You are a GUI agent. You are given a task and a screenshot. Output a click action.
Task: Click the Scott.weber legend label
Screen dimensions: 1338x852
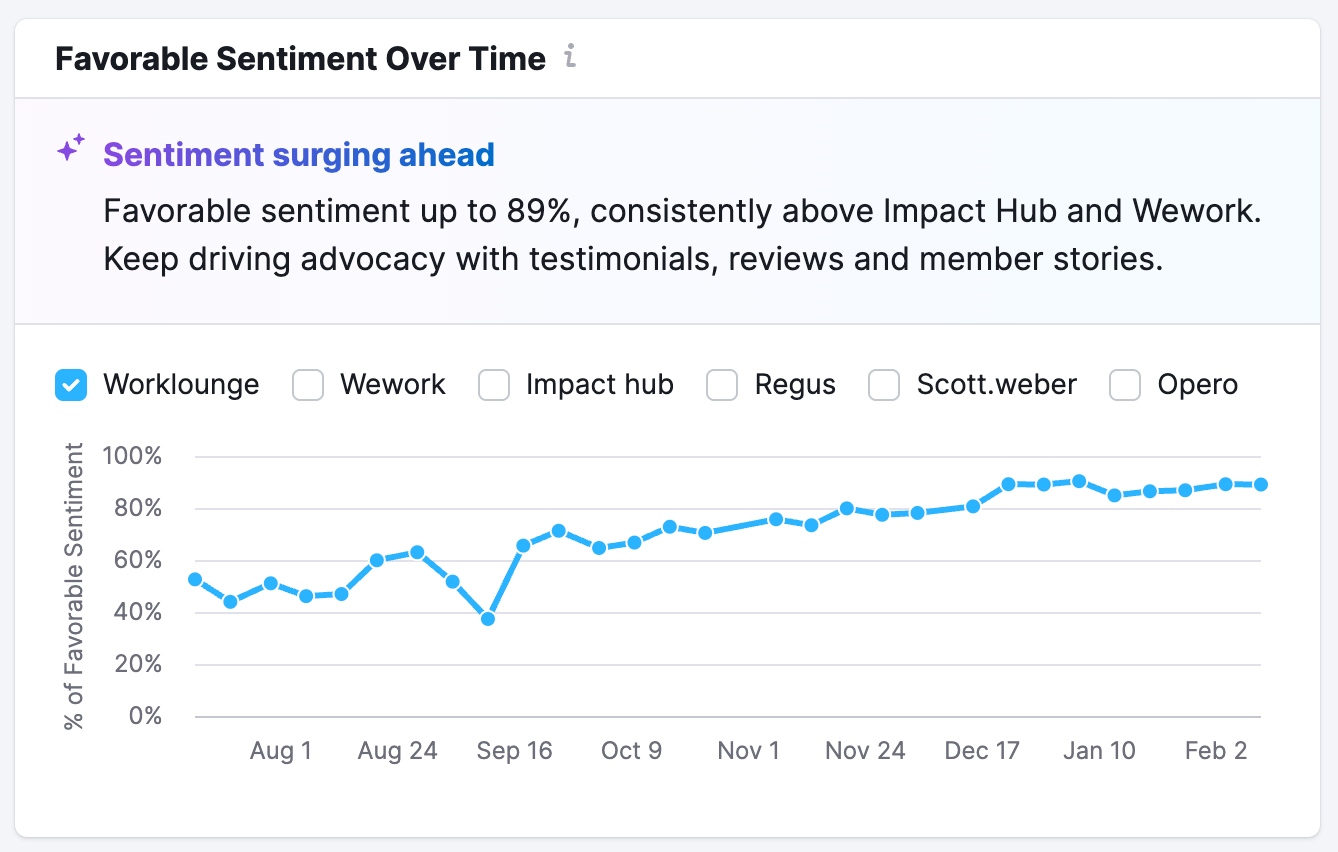[996, 385]
